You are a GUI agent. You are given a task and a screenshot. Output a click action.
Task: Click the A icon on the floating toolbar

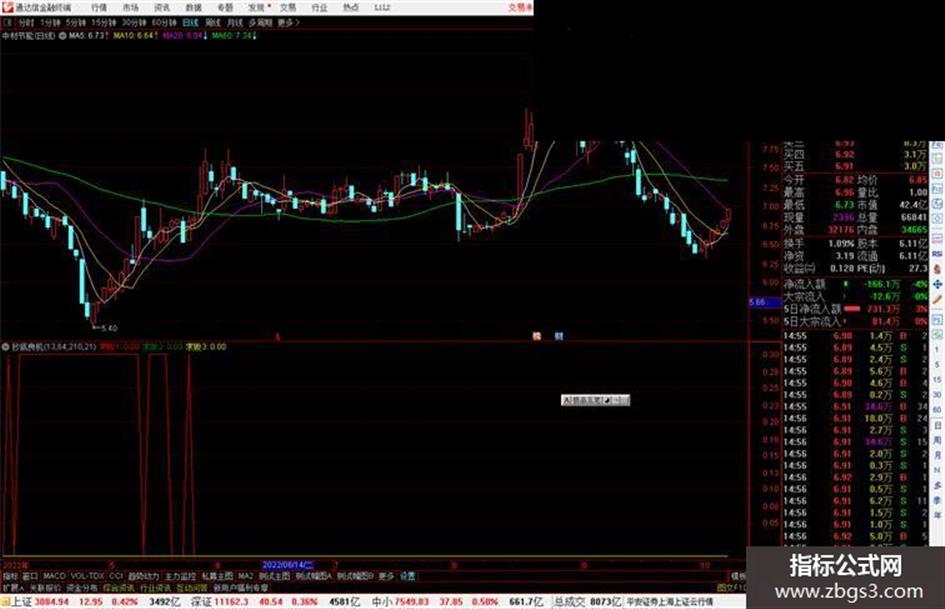click(566, 400)
